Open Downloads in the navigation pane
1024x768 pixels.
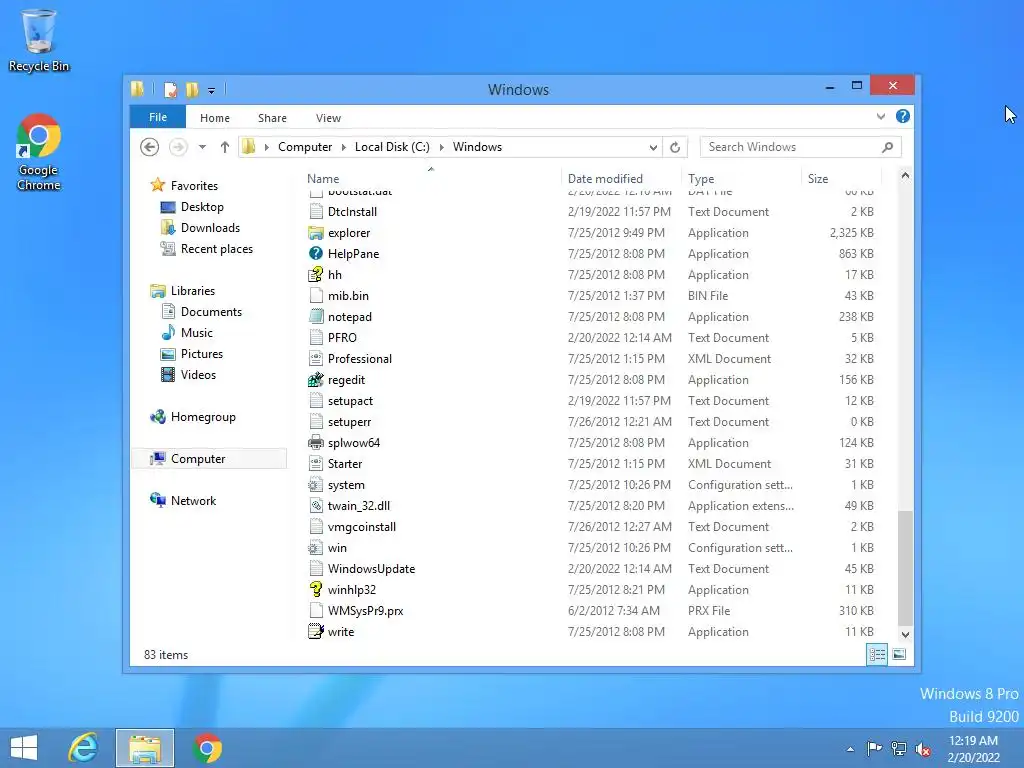210,227
